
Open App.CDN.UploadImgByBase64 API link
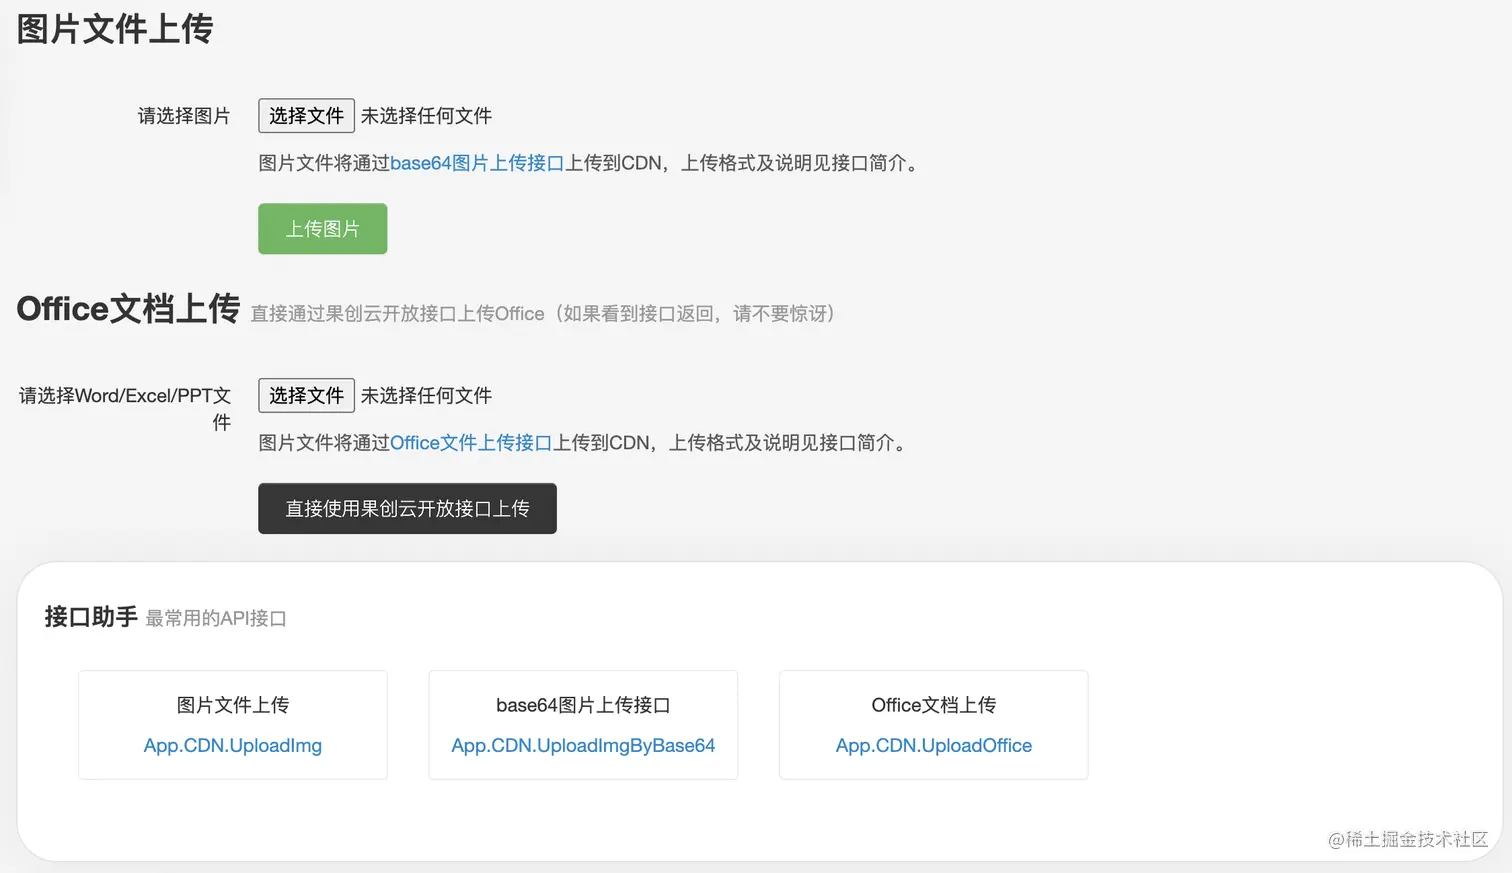click(583, 746)
